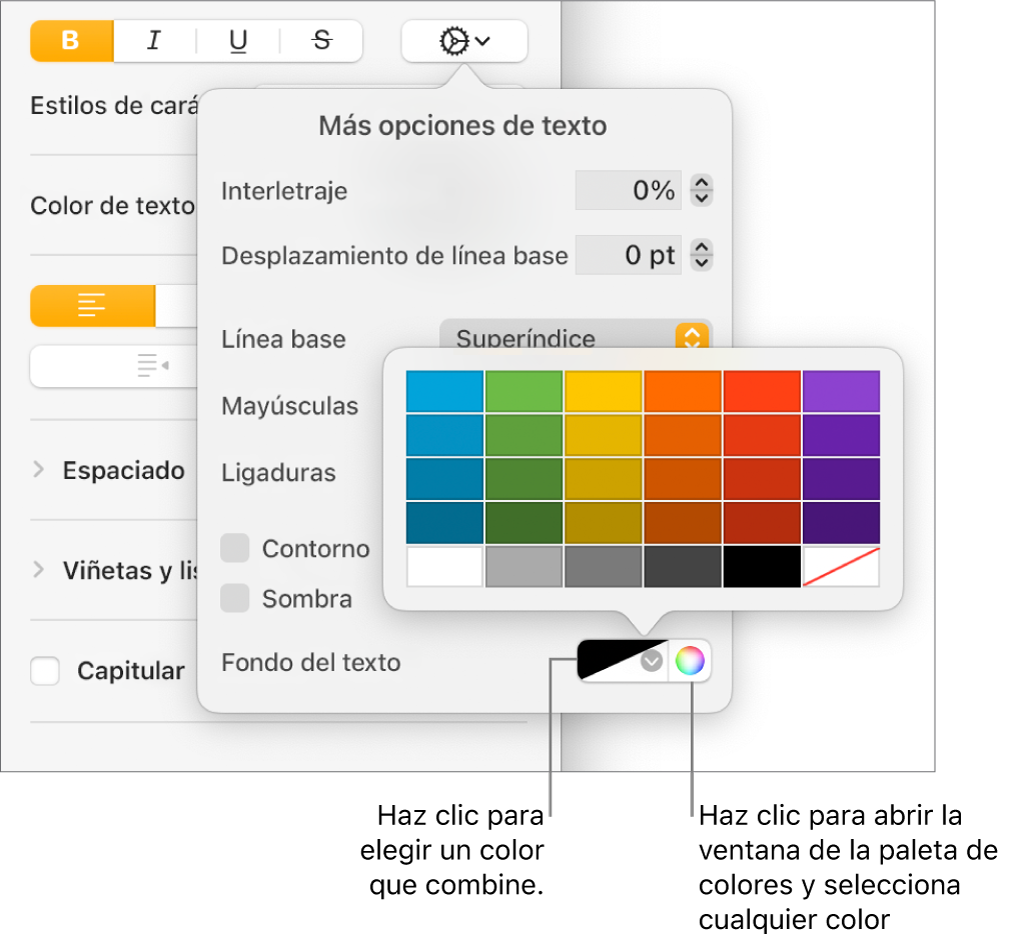The width and height of the screenshot is (1012, 945).
Task: Pick the no-fill swatch with red slash
Action: pos(841,566)
